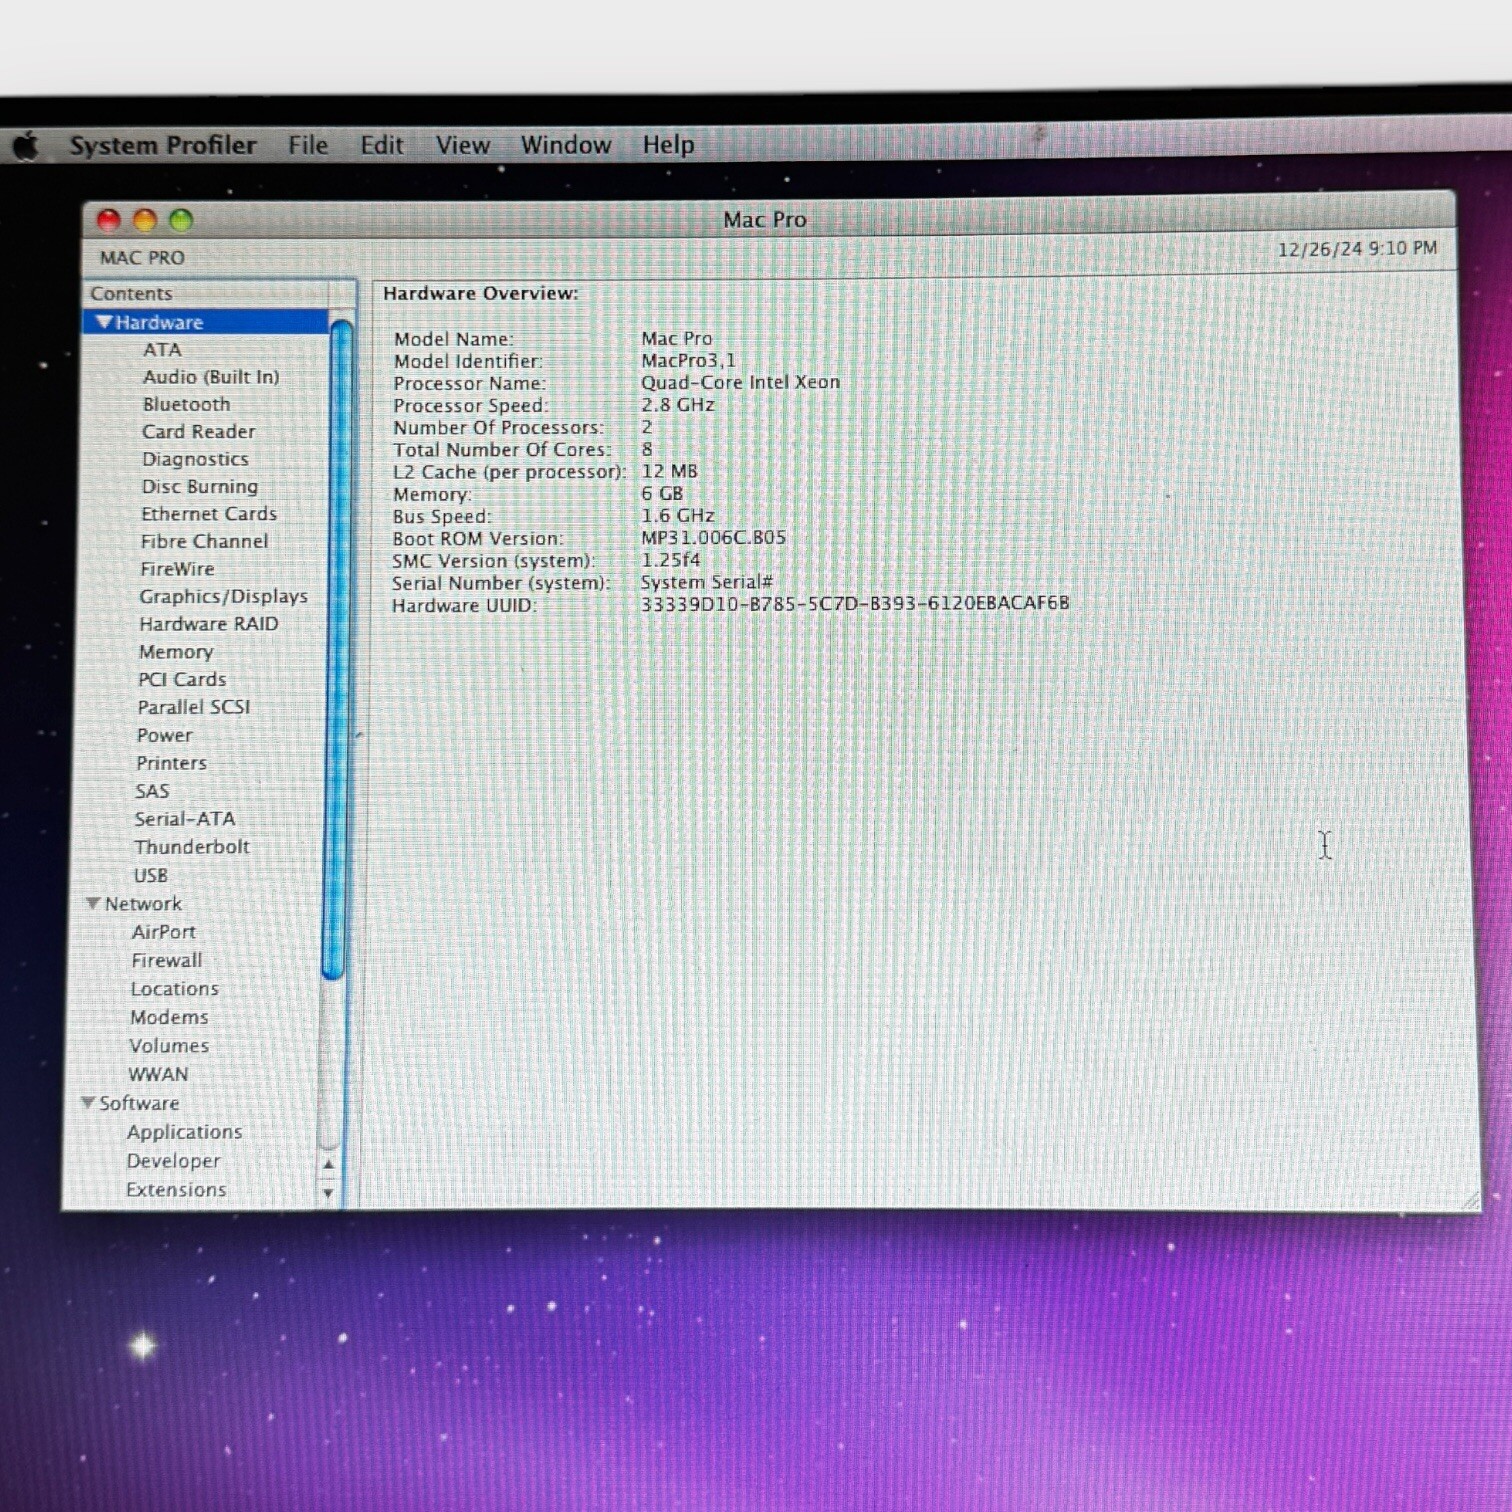
Task: Open the File menu
Action: (308, 145)
